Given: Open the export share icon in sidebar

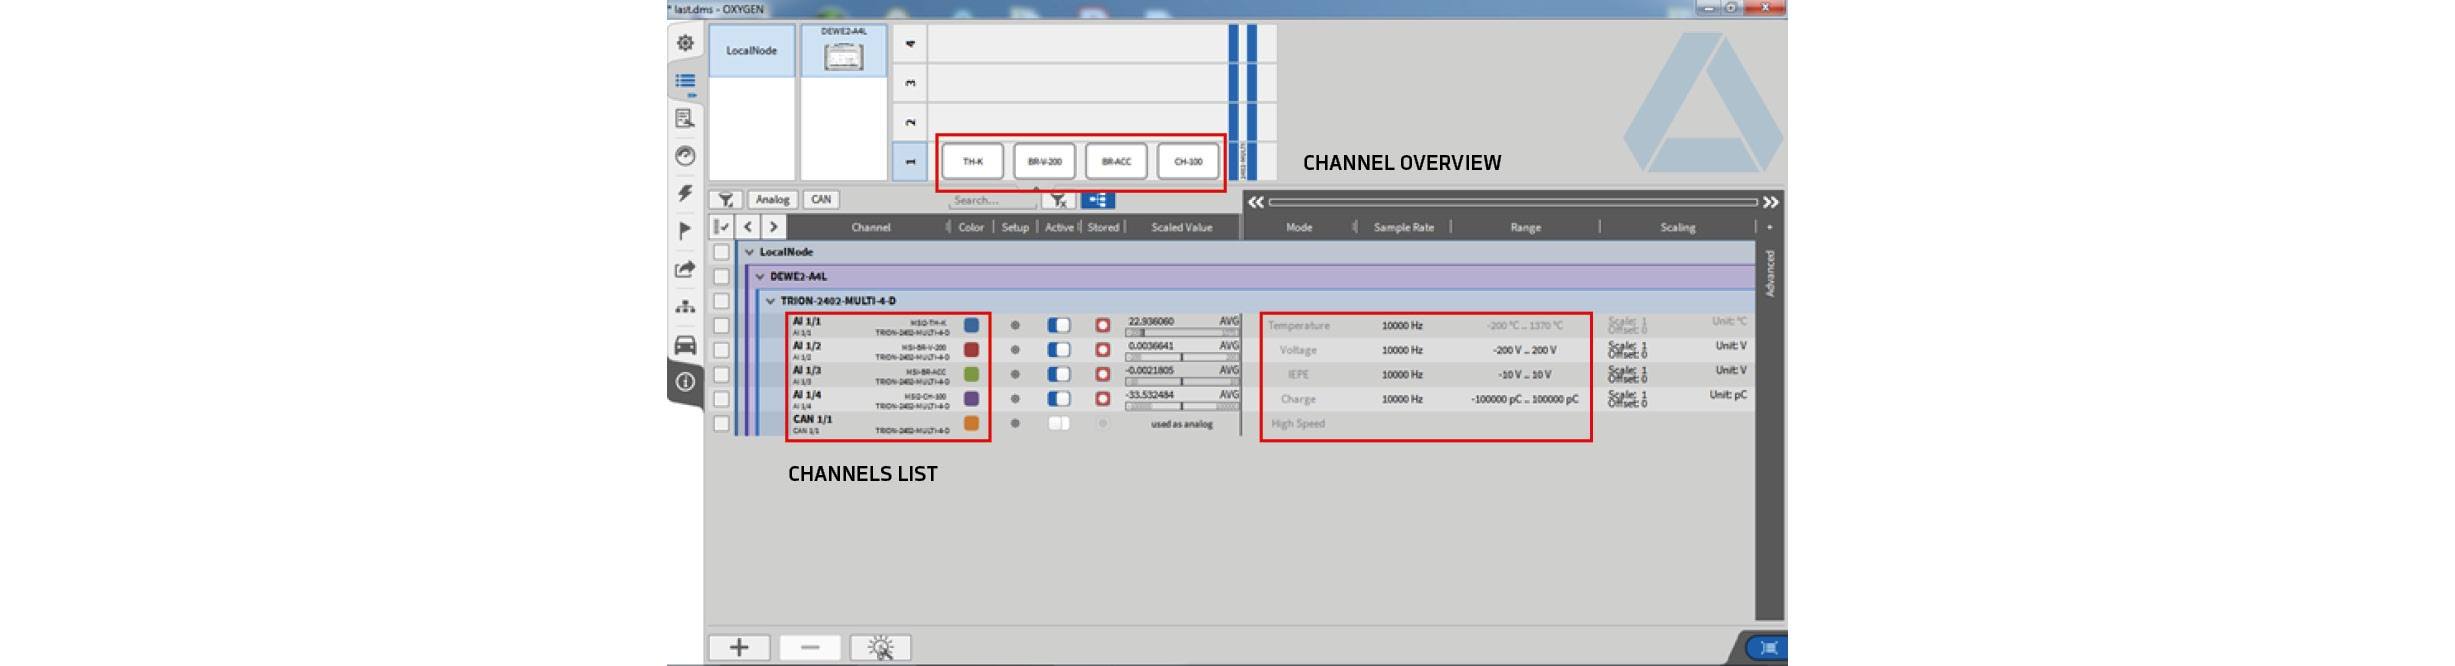Looking at the screenshot, I should [685, 269].
